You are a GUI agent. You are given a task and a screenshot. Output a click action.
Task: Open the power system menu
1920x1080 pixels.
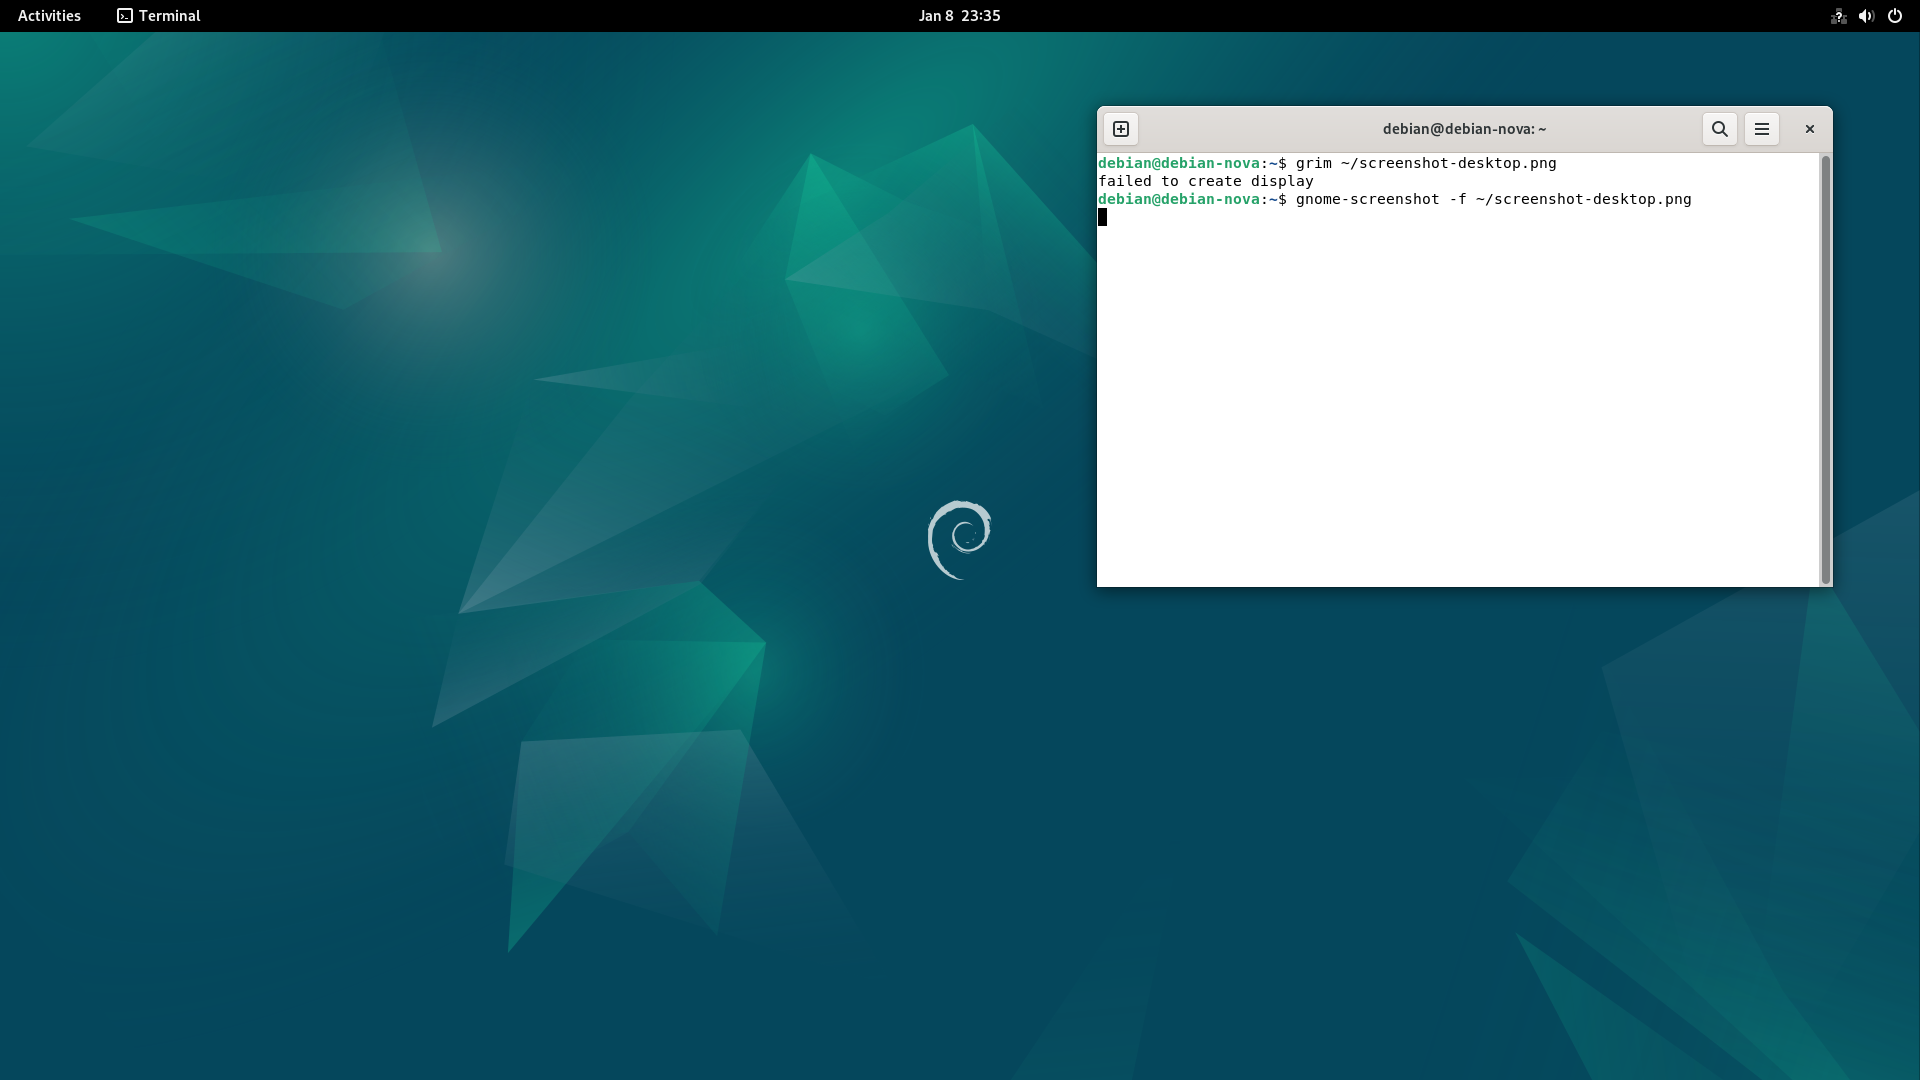1895,16
